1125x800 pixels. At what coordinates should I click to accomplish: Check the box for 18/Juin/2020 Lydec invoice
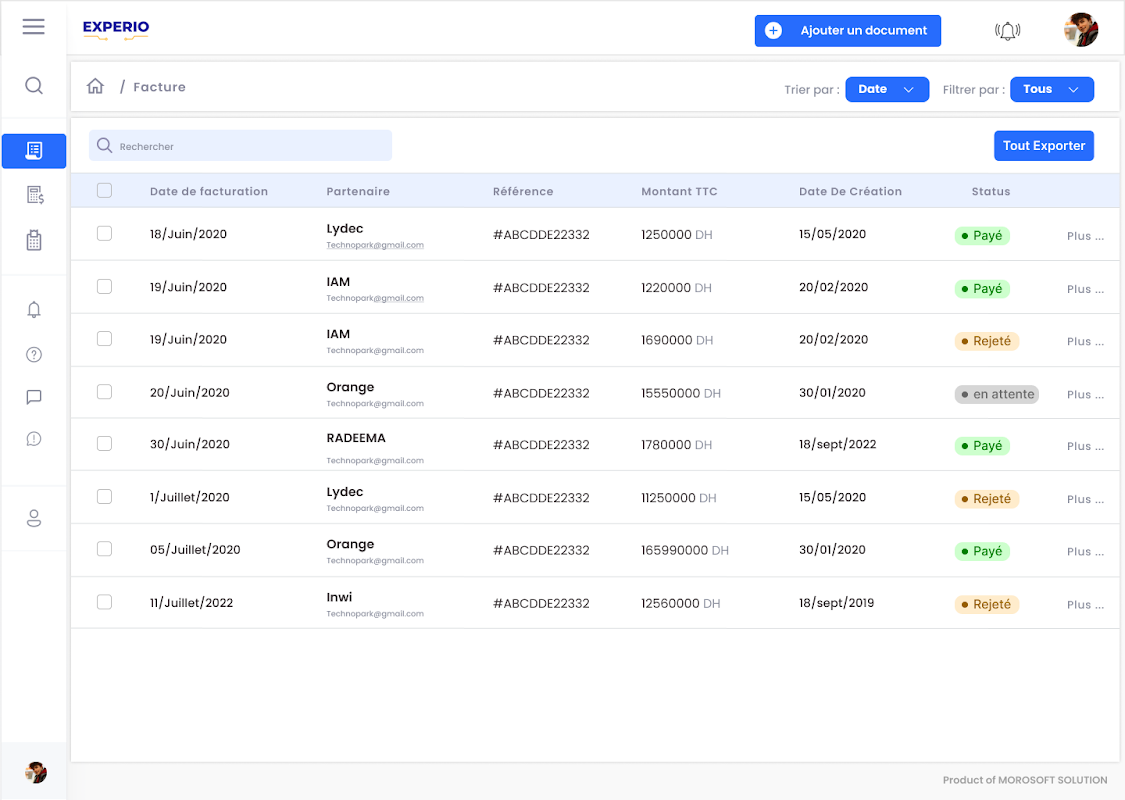point(104,234)
